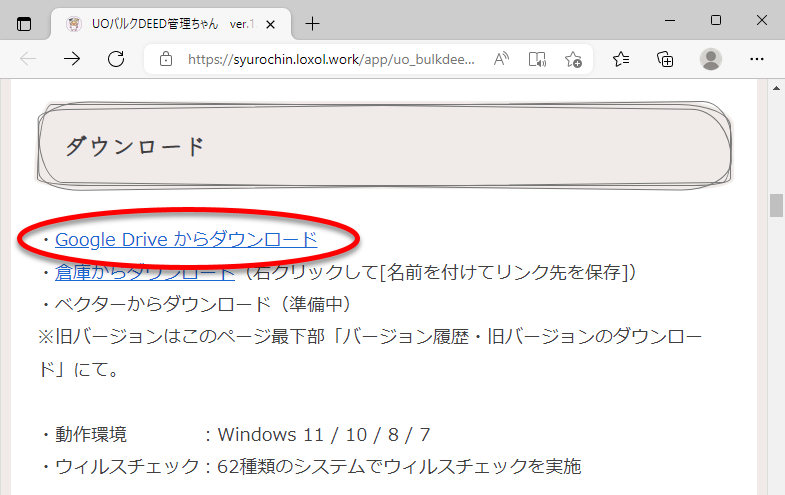
Task: Open a new browser tab
Action: [313, 23]
